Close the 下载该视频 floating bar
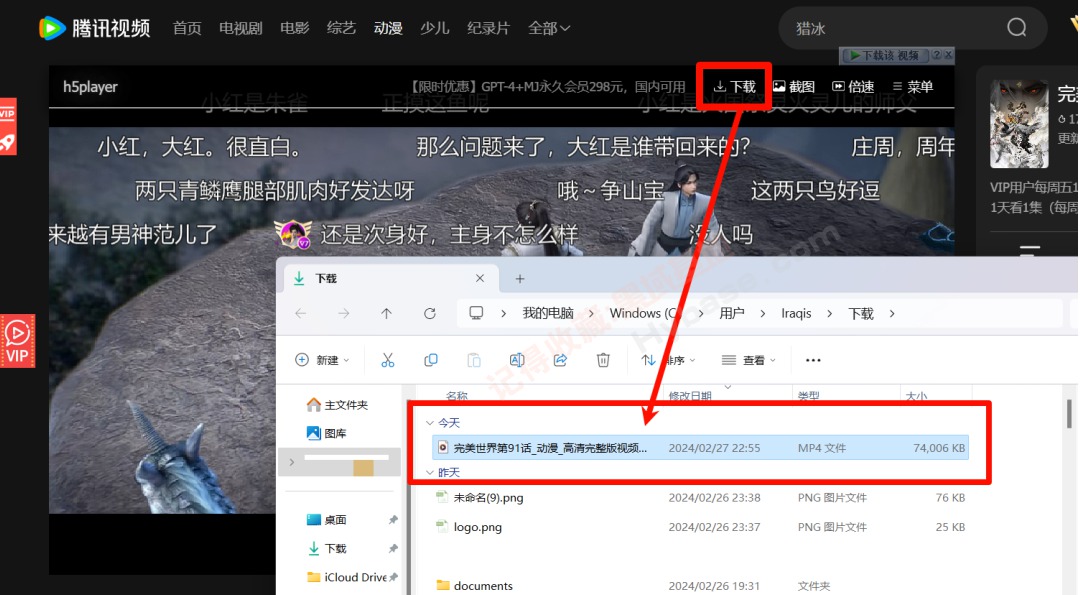Screen dimensions: 1080x595 click(x=948, y=54)
